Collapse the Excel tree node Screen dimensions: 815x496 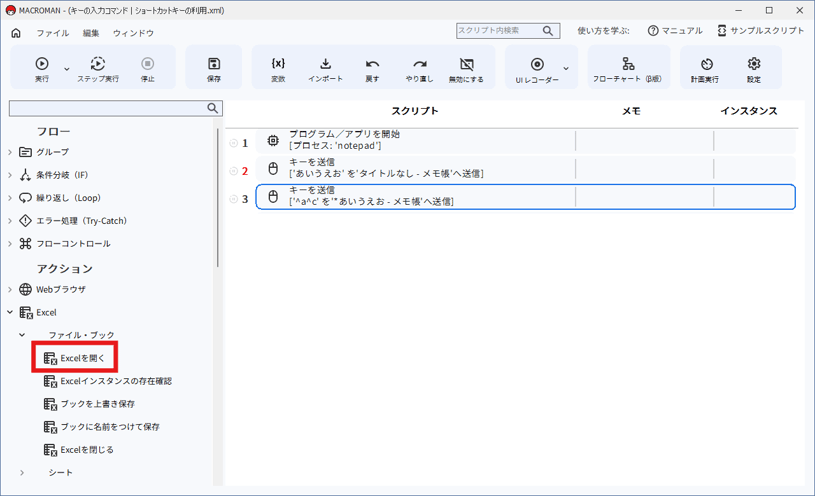pos(10,312)
